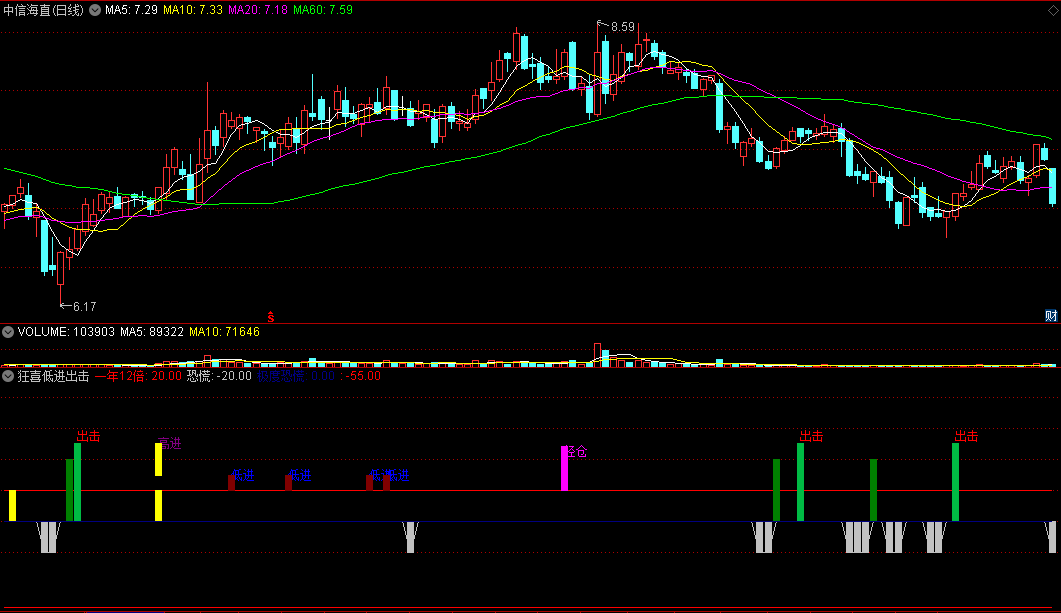Click the red S marker at the chart bottom
This screenshot has height=613, width=1061.
(271, 317)
